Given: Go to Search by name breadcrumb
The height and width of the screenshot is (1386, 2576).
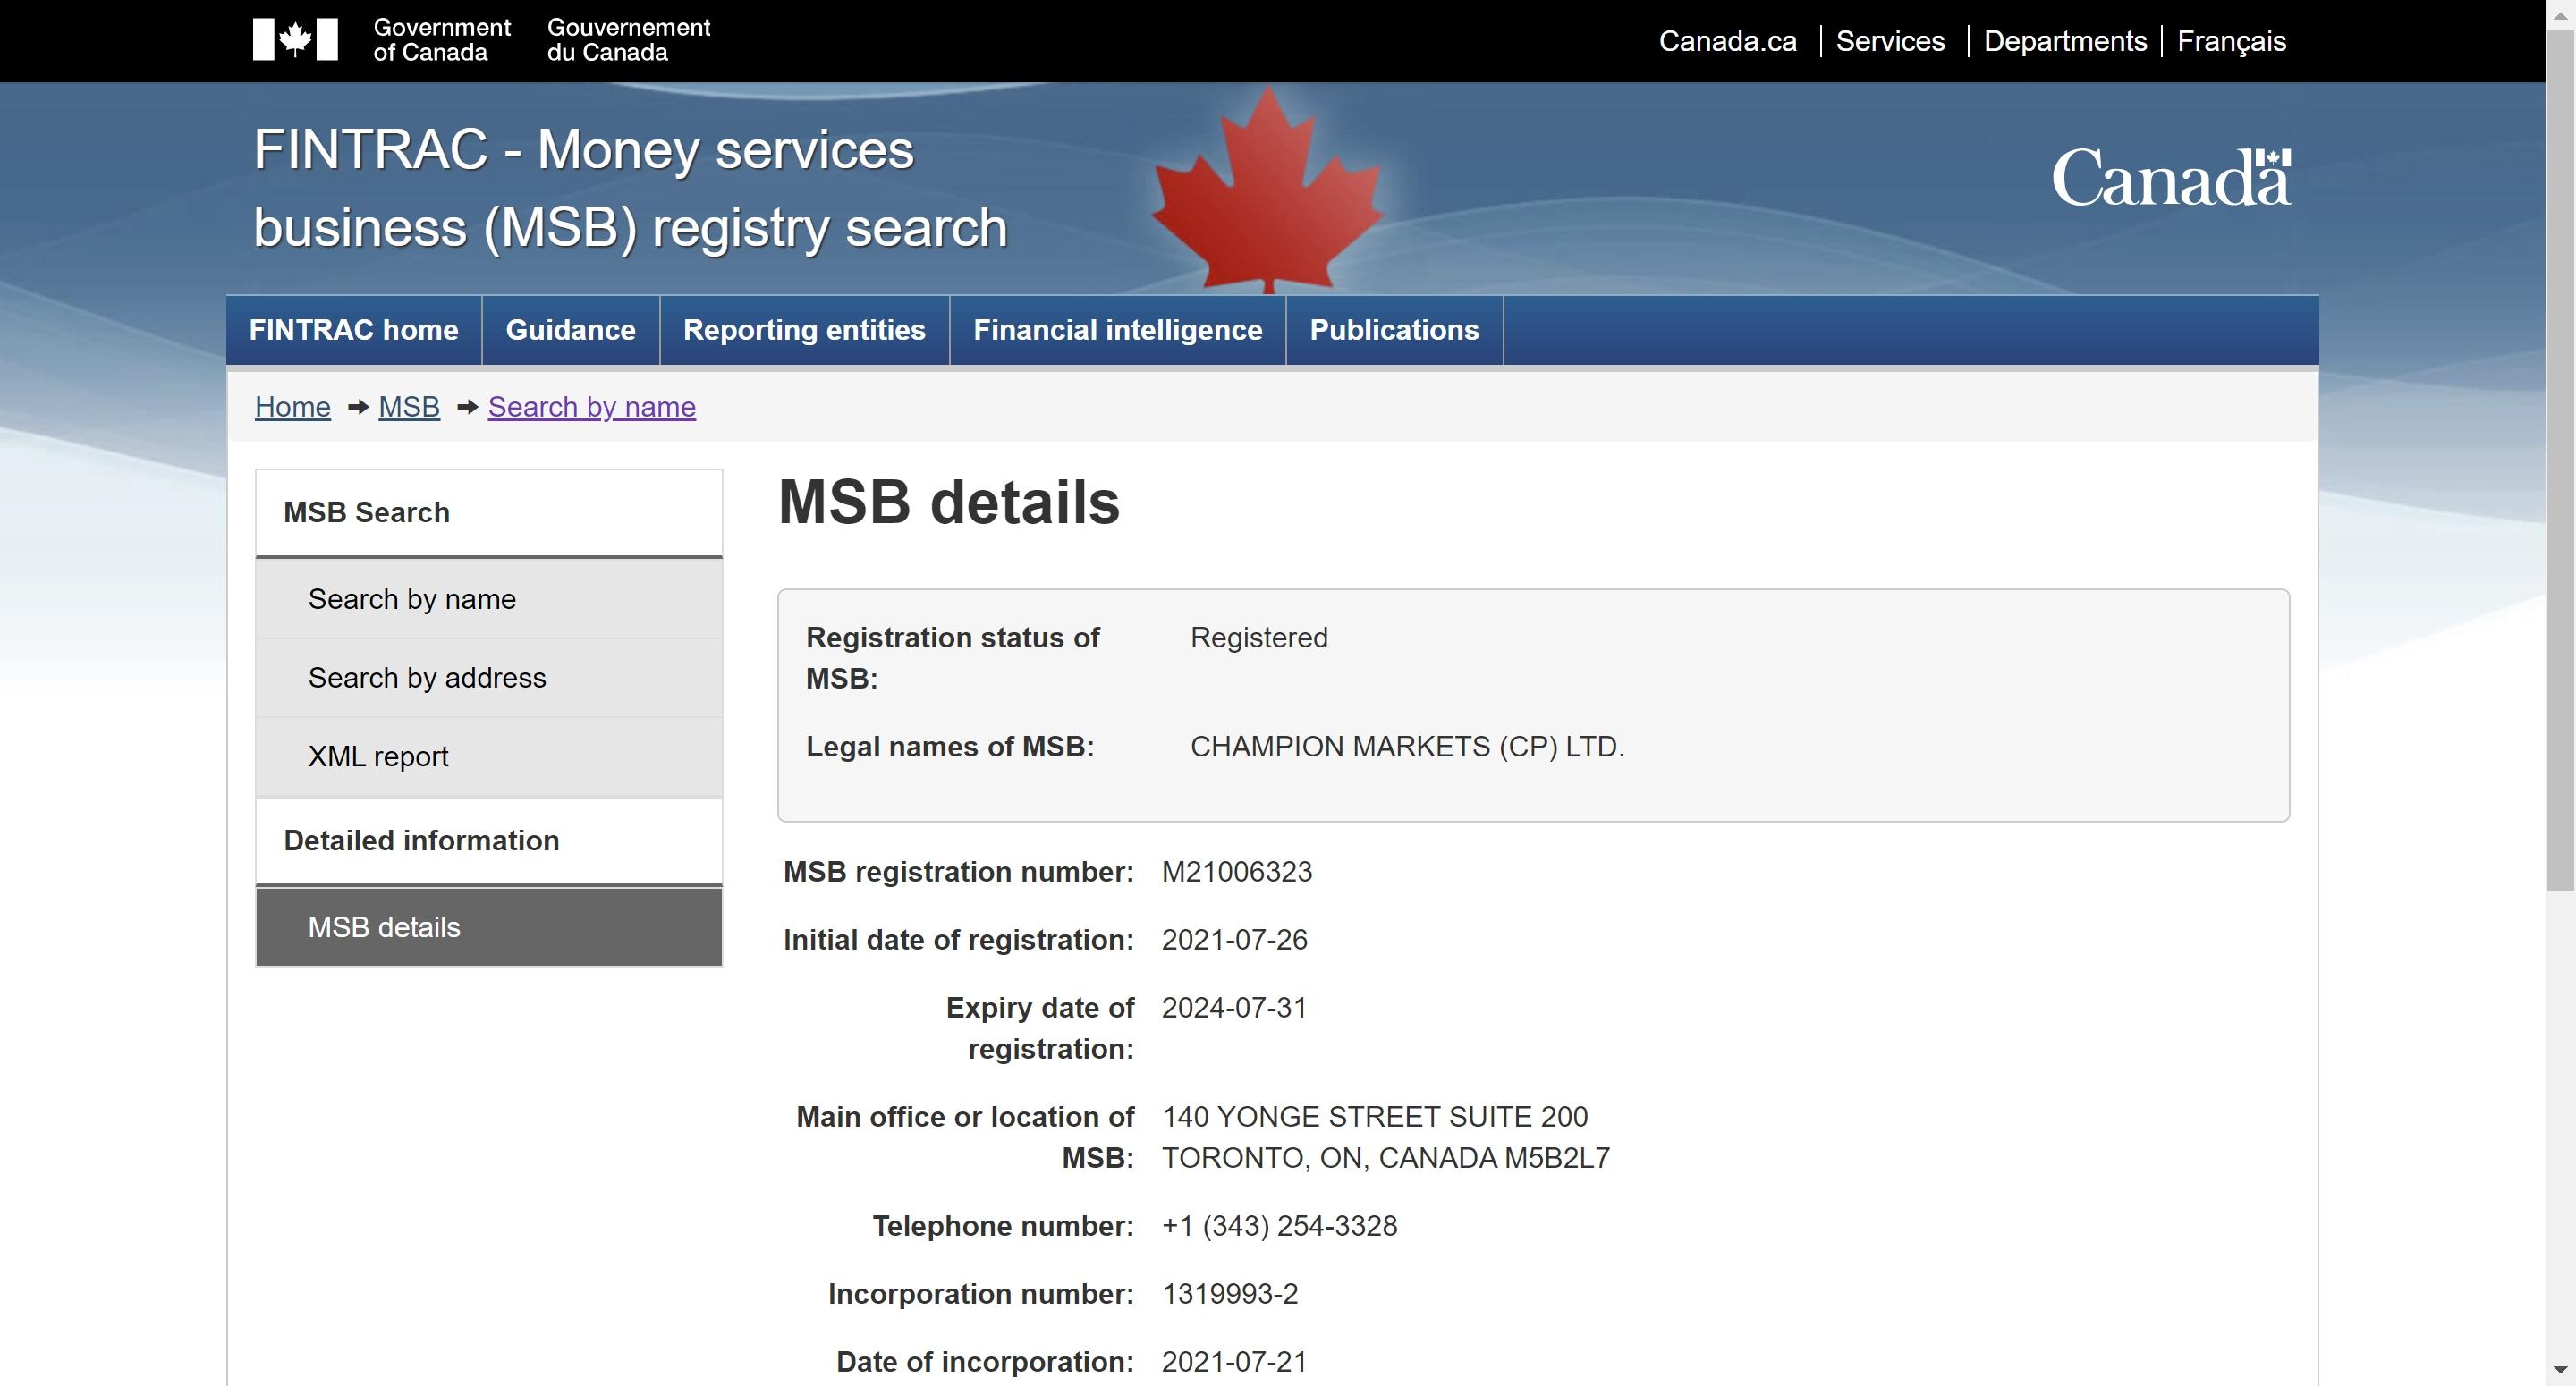Looking at the screenshot, I should 592,407.
